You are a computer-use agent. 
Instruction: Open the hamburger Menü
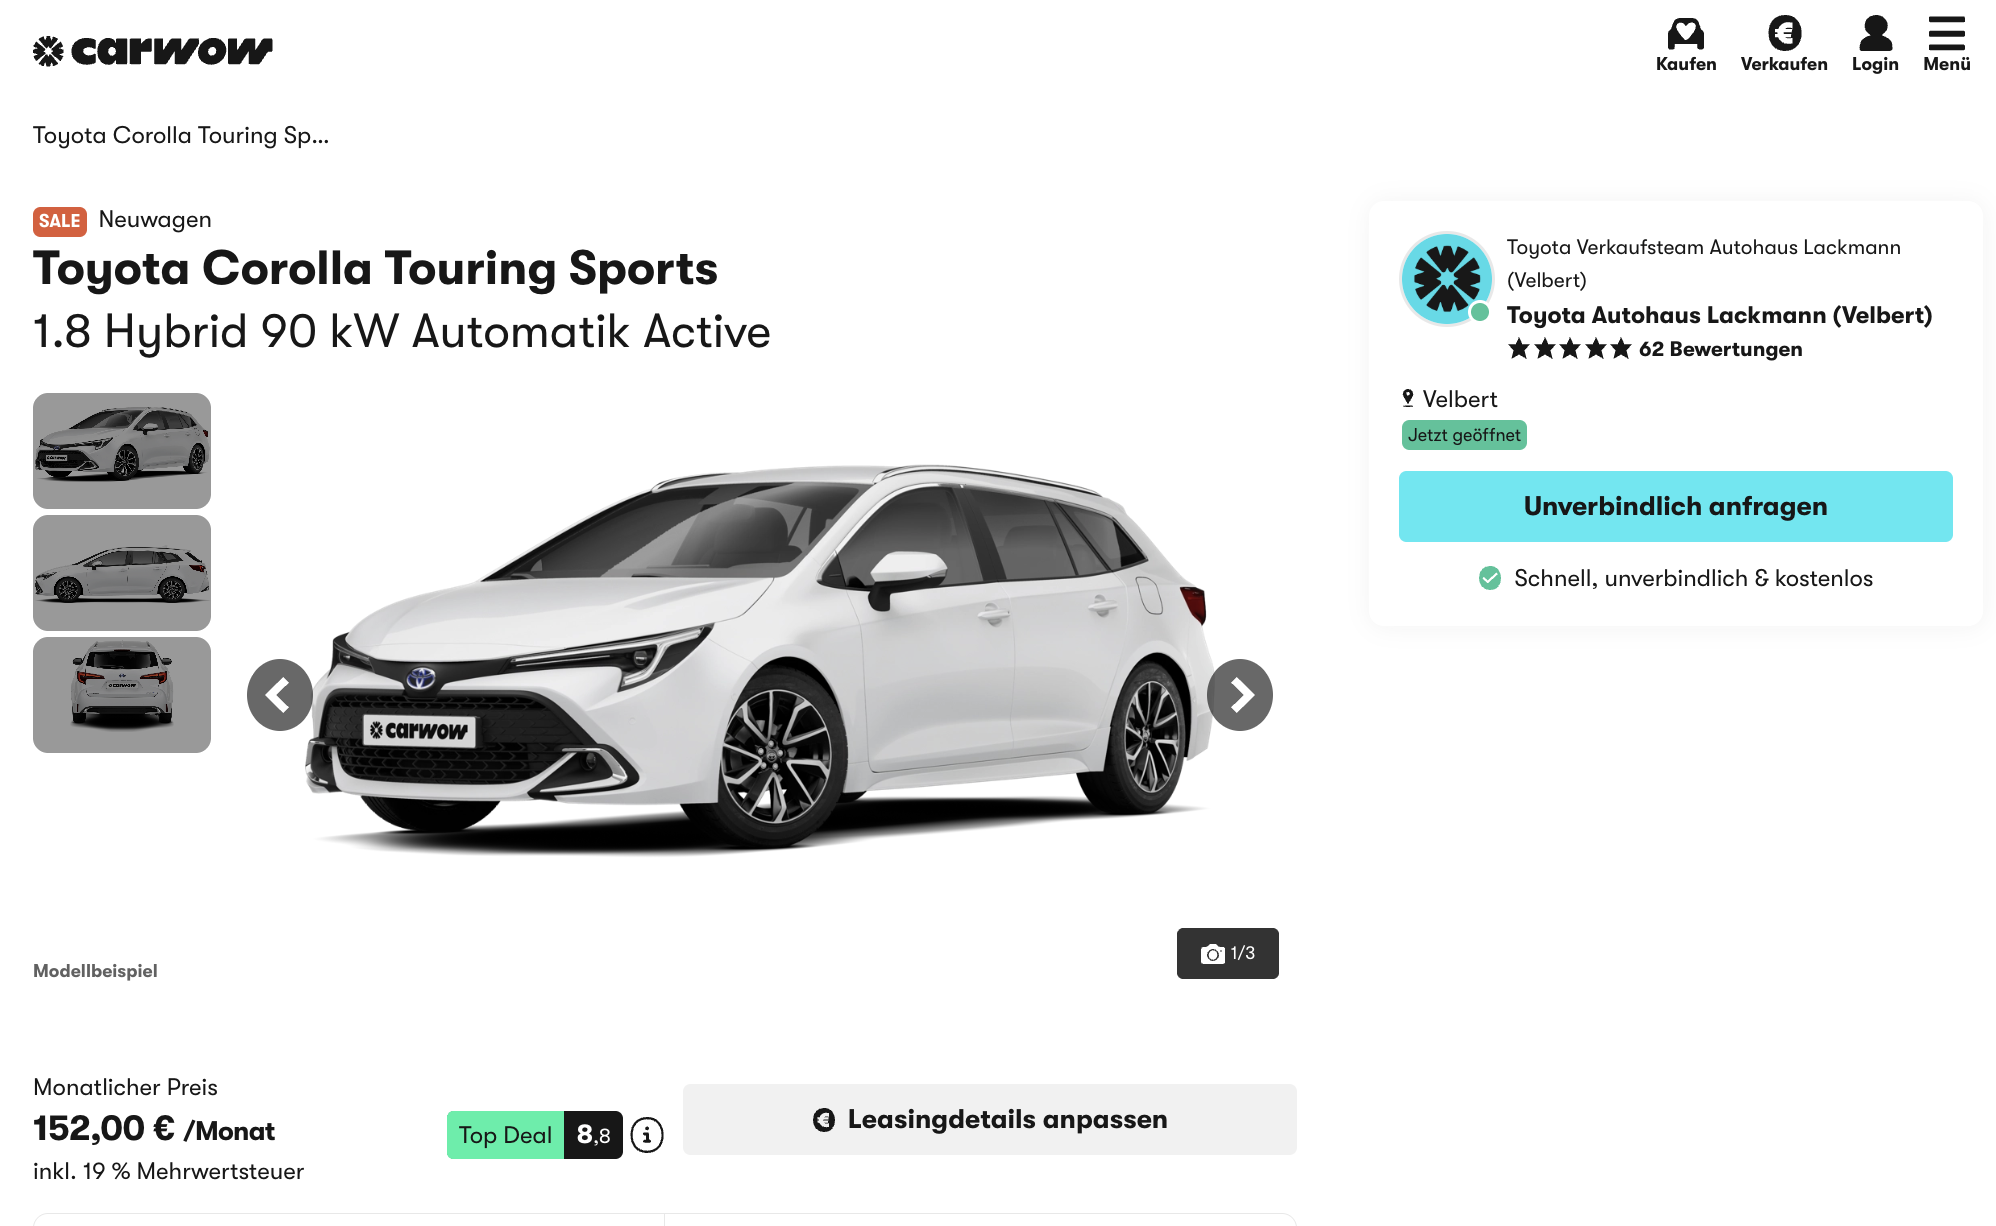pos(1947,44)
